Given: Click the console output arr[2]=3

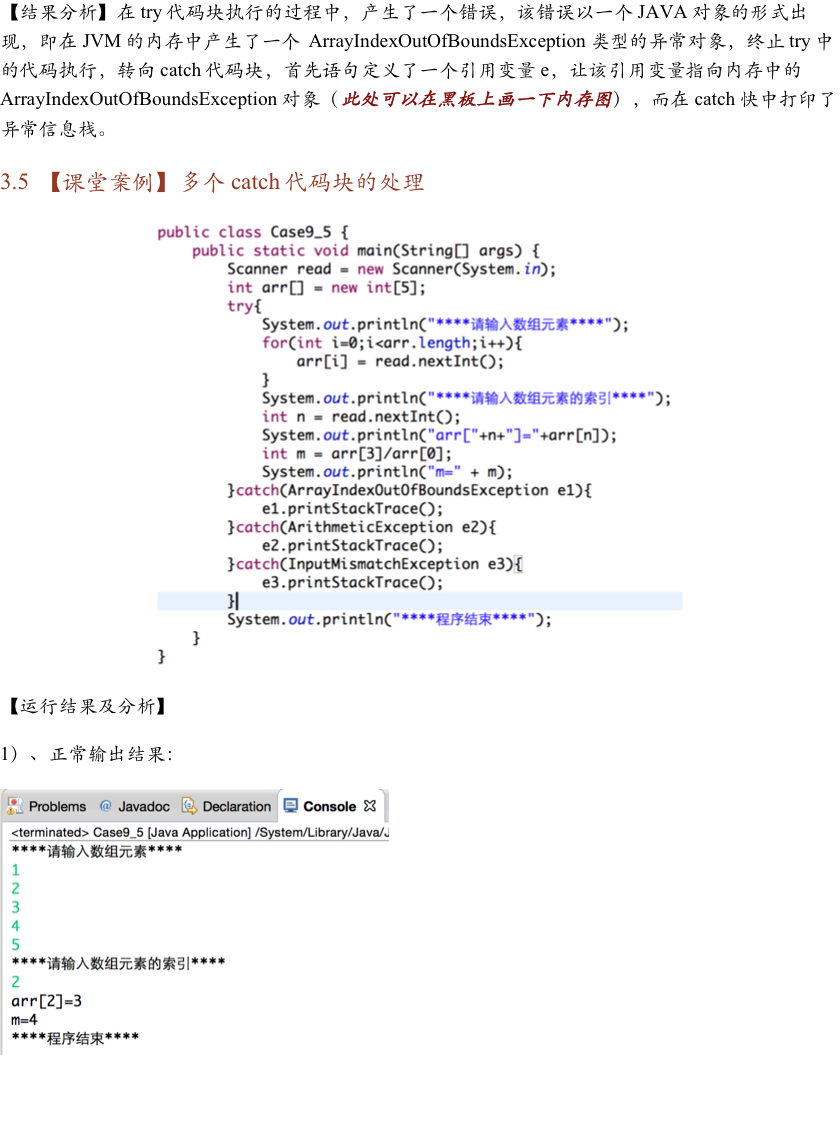Looking at the screenshot, I should [47, 1001].
